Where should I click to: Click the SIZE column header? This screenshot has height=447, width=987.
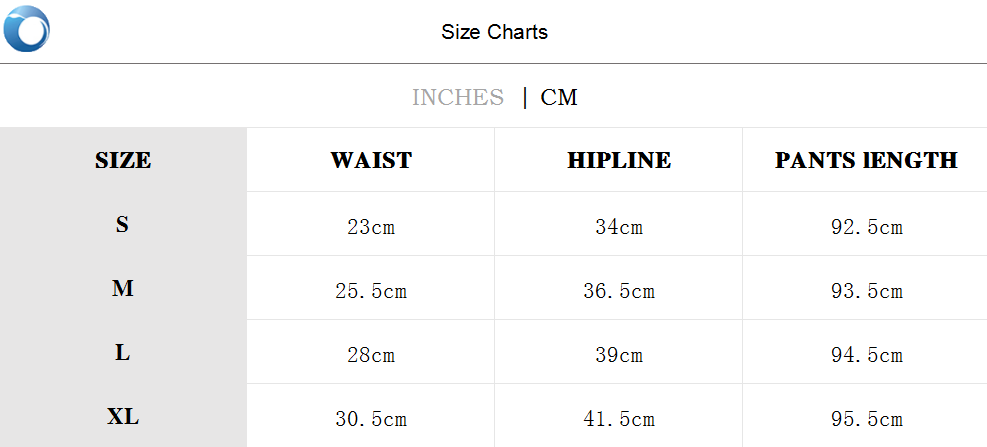point(123,160)
